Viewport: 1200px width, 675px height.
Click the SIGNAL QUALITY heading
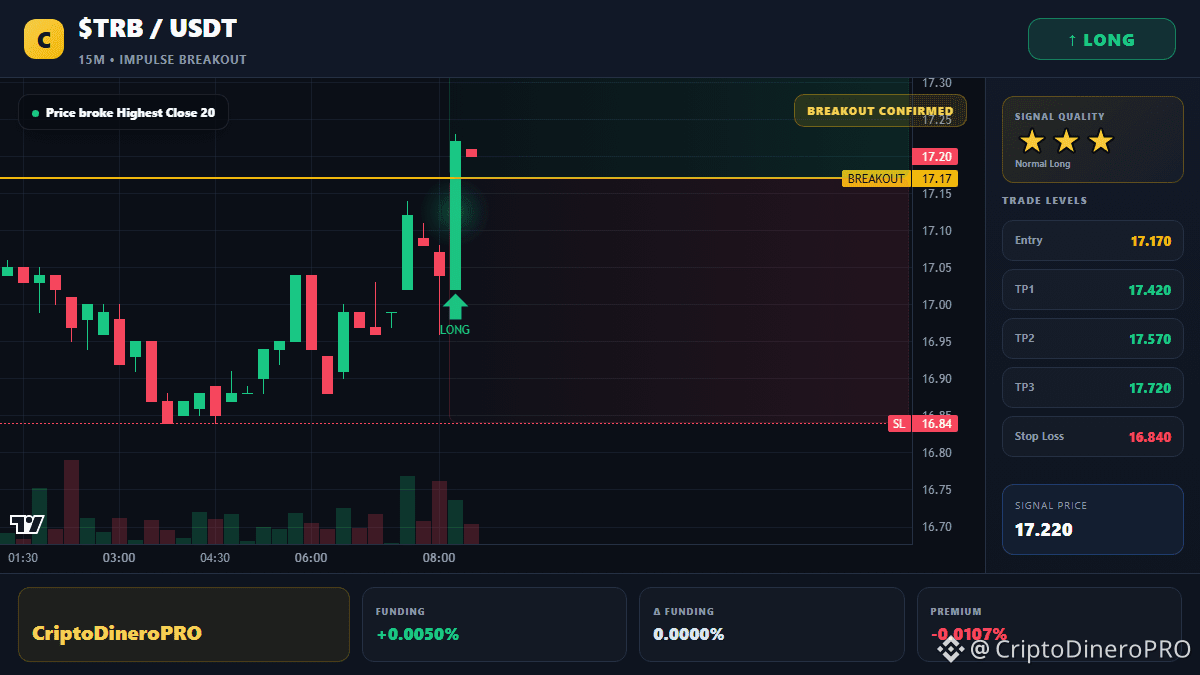[x=1059, y=117]
